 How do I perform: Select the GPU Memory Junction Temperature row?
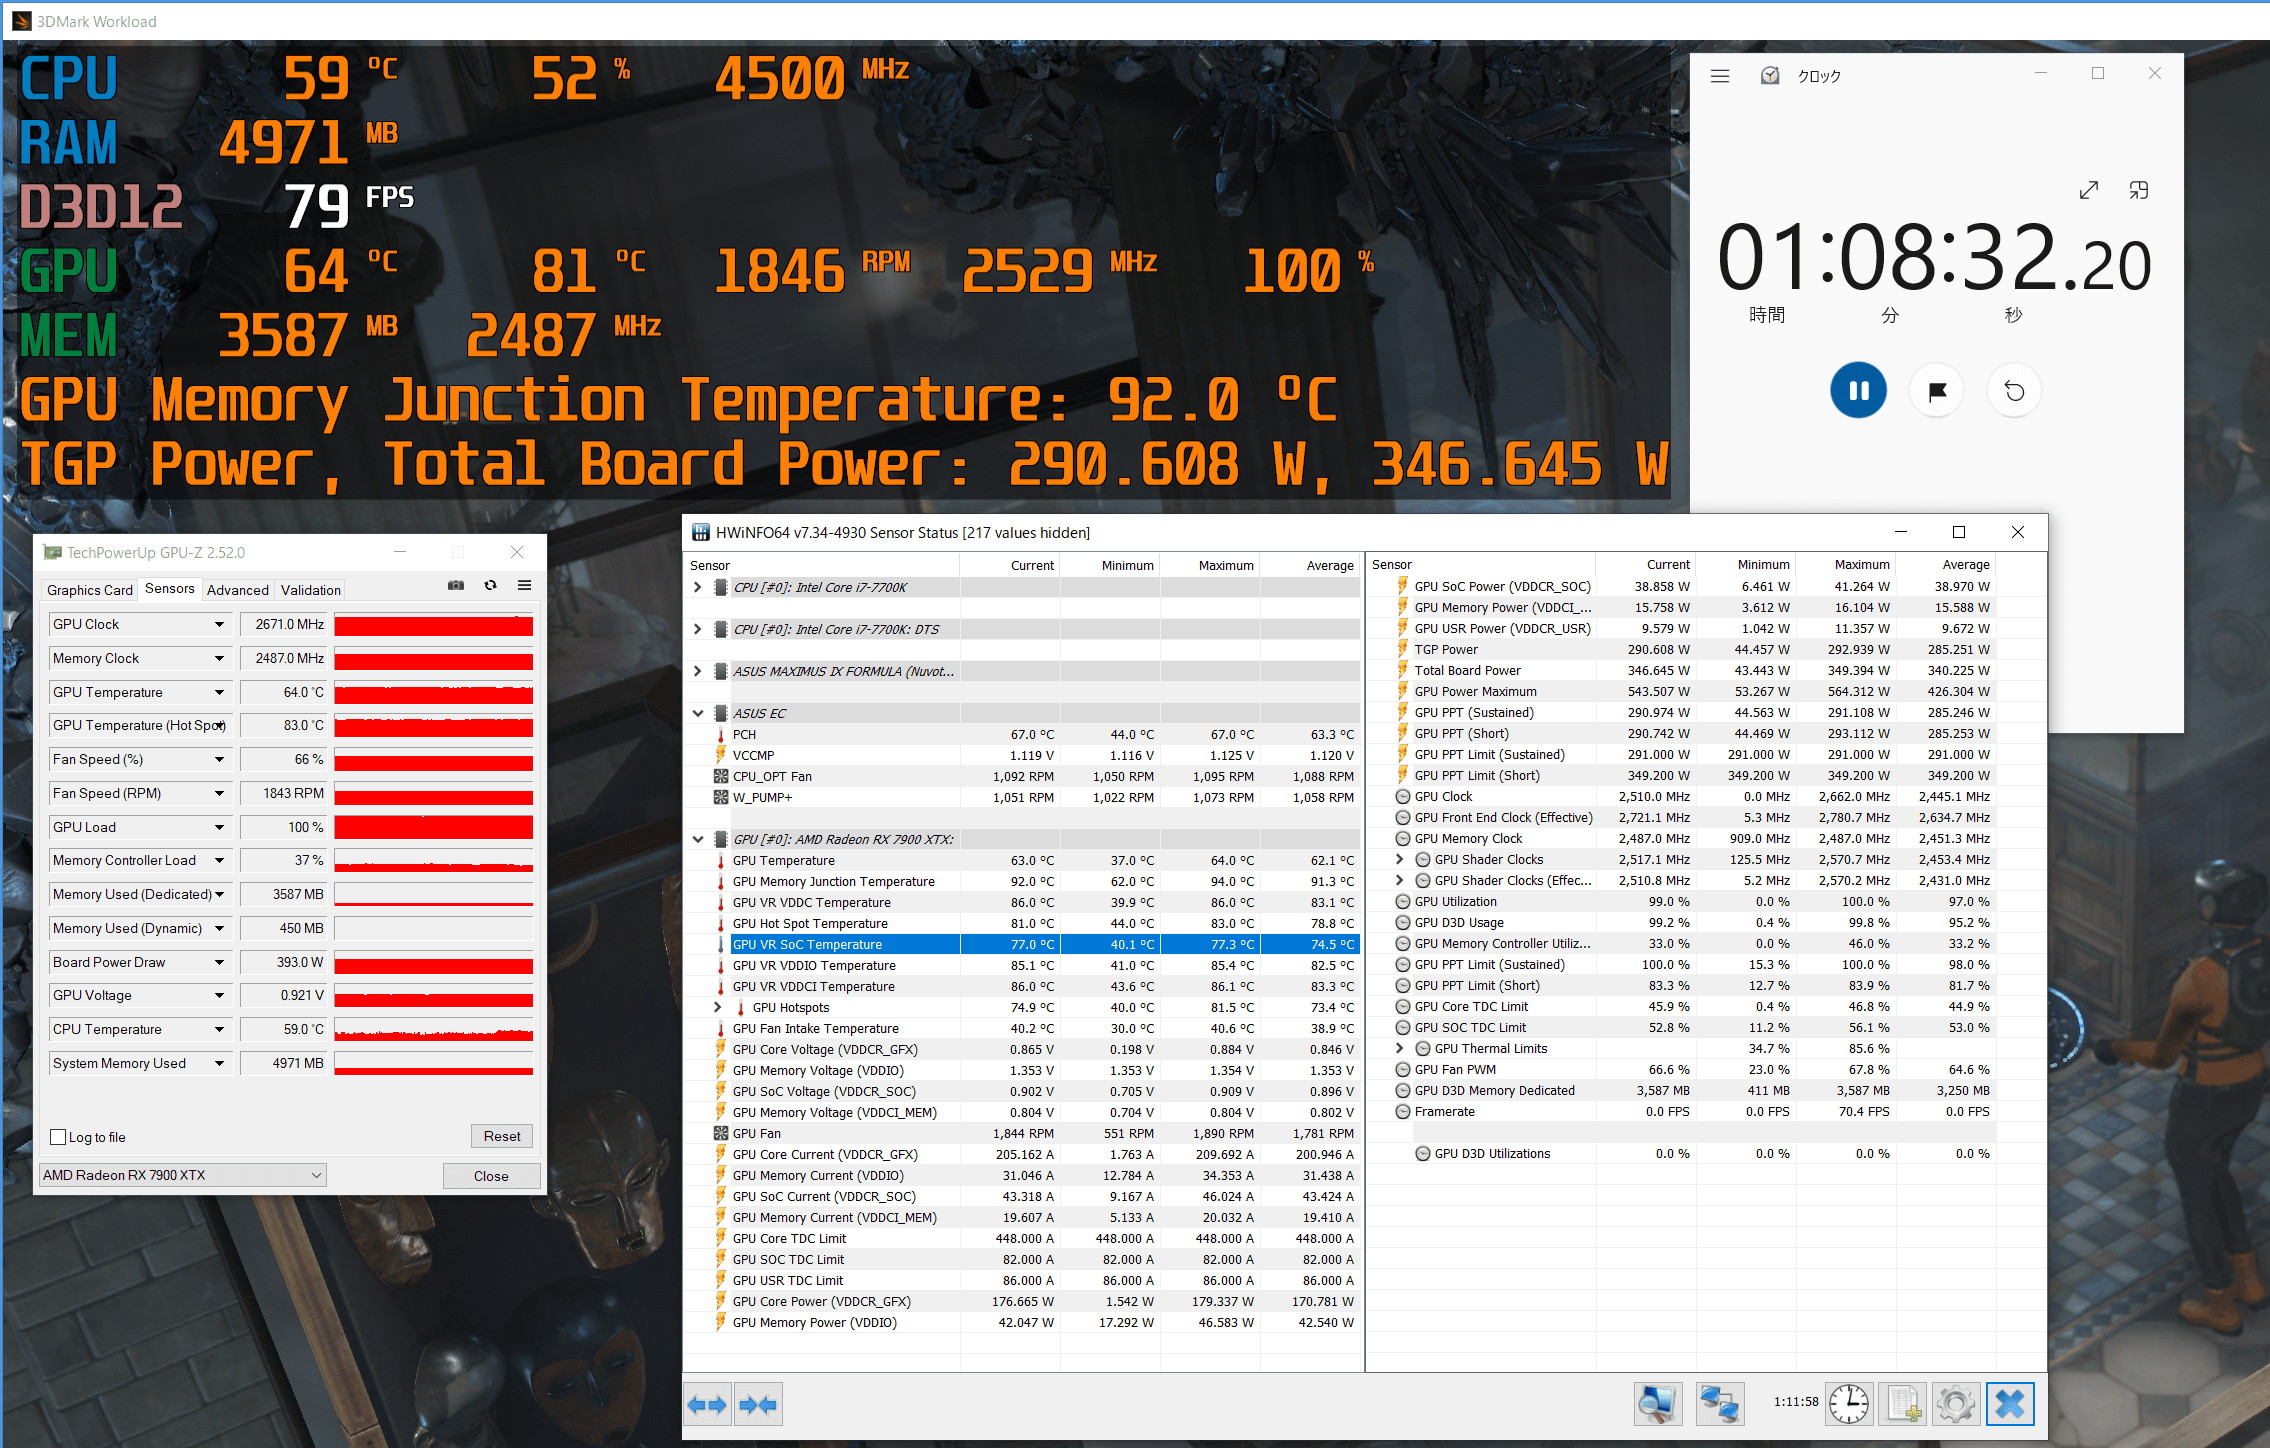click(x=1022, y=881)
